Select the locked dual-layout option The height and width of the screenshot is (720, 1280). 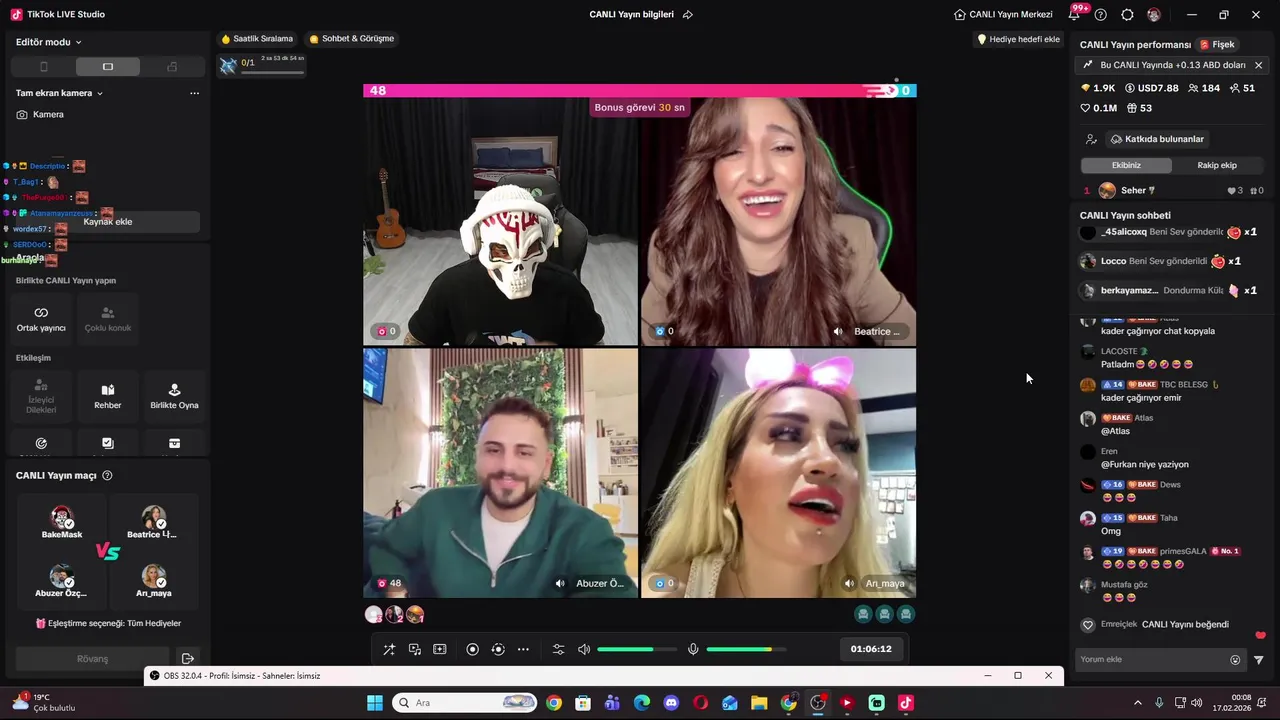172,67
